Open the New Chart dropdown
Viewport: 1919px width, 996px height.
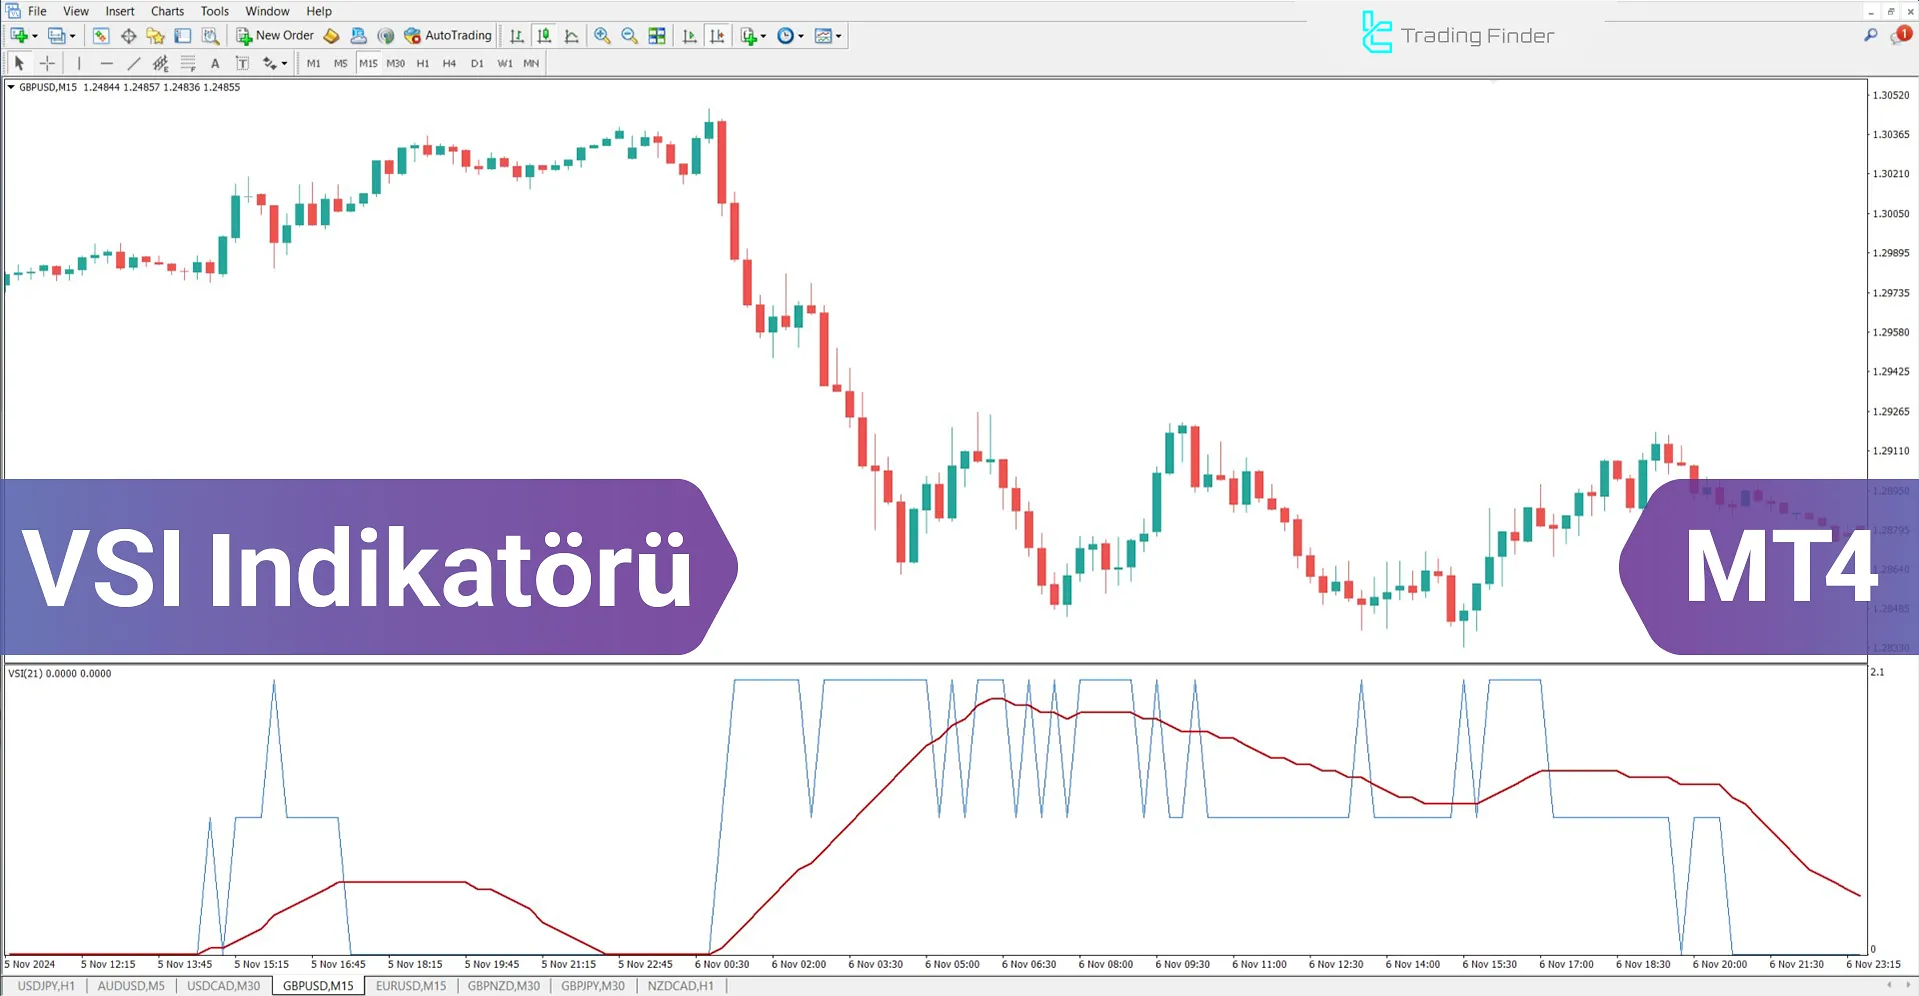tap(33, 35)
